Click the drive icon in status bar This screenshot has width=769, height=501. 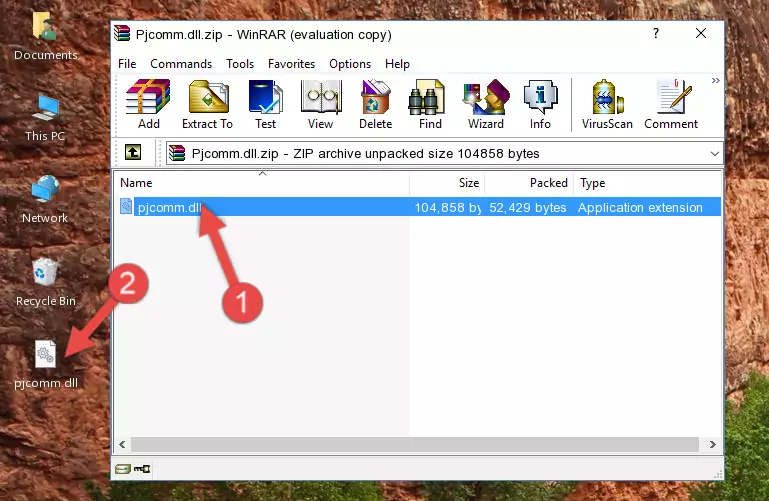(123, 469)
